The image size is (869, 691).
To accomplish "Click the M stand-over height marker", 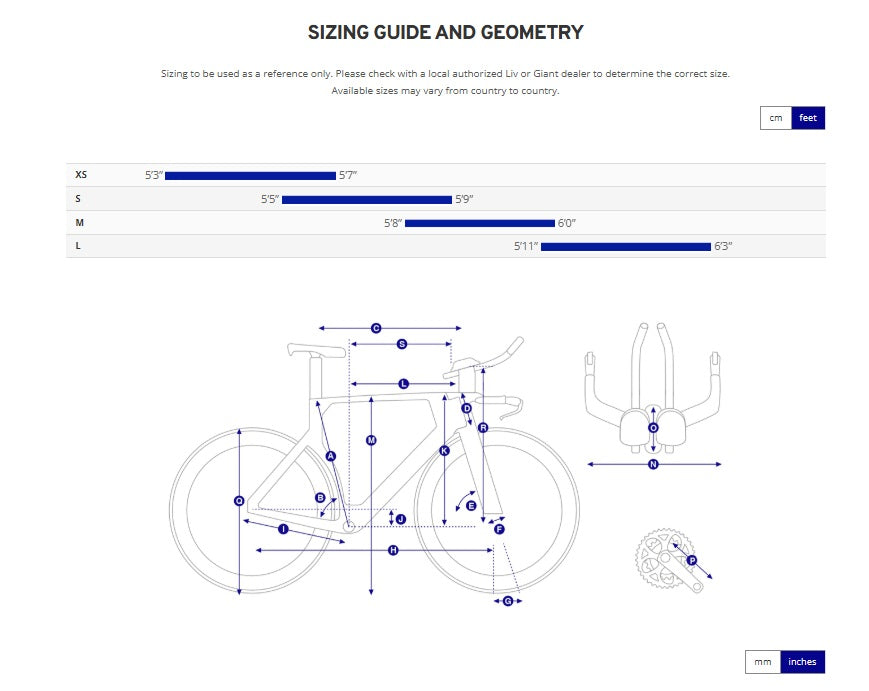I will pos(371,440).
